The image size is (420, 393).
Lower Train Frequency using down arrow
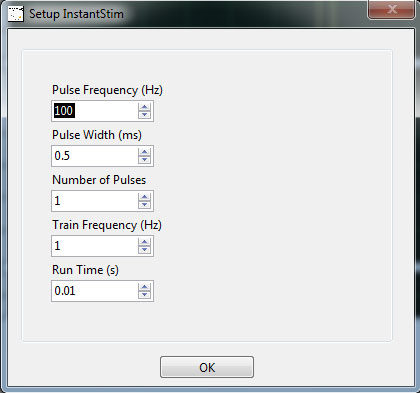(x=144, y=250)
